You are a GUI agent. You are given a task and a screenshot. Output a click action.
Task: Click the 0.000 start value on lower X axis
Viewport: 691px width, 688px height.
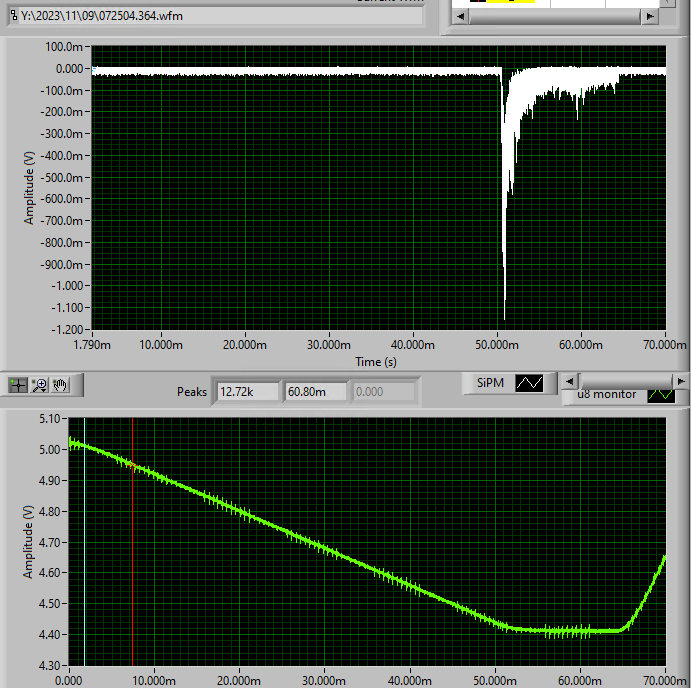[x=69, y=681]
